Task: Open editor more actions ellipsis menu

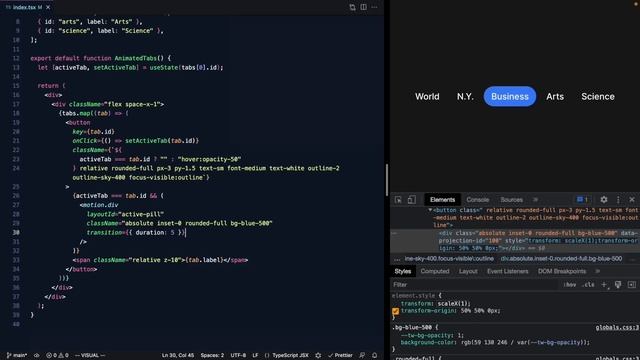Action: (x=374, y=7)
